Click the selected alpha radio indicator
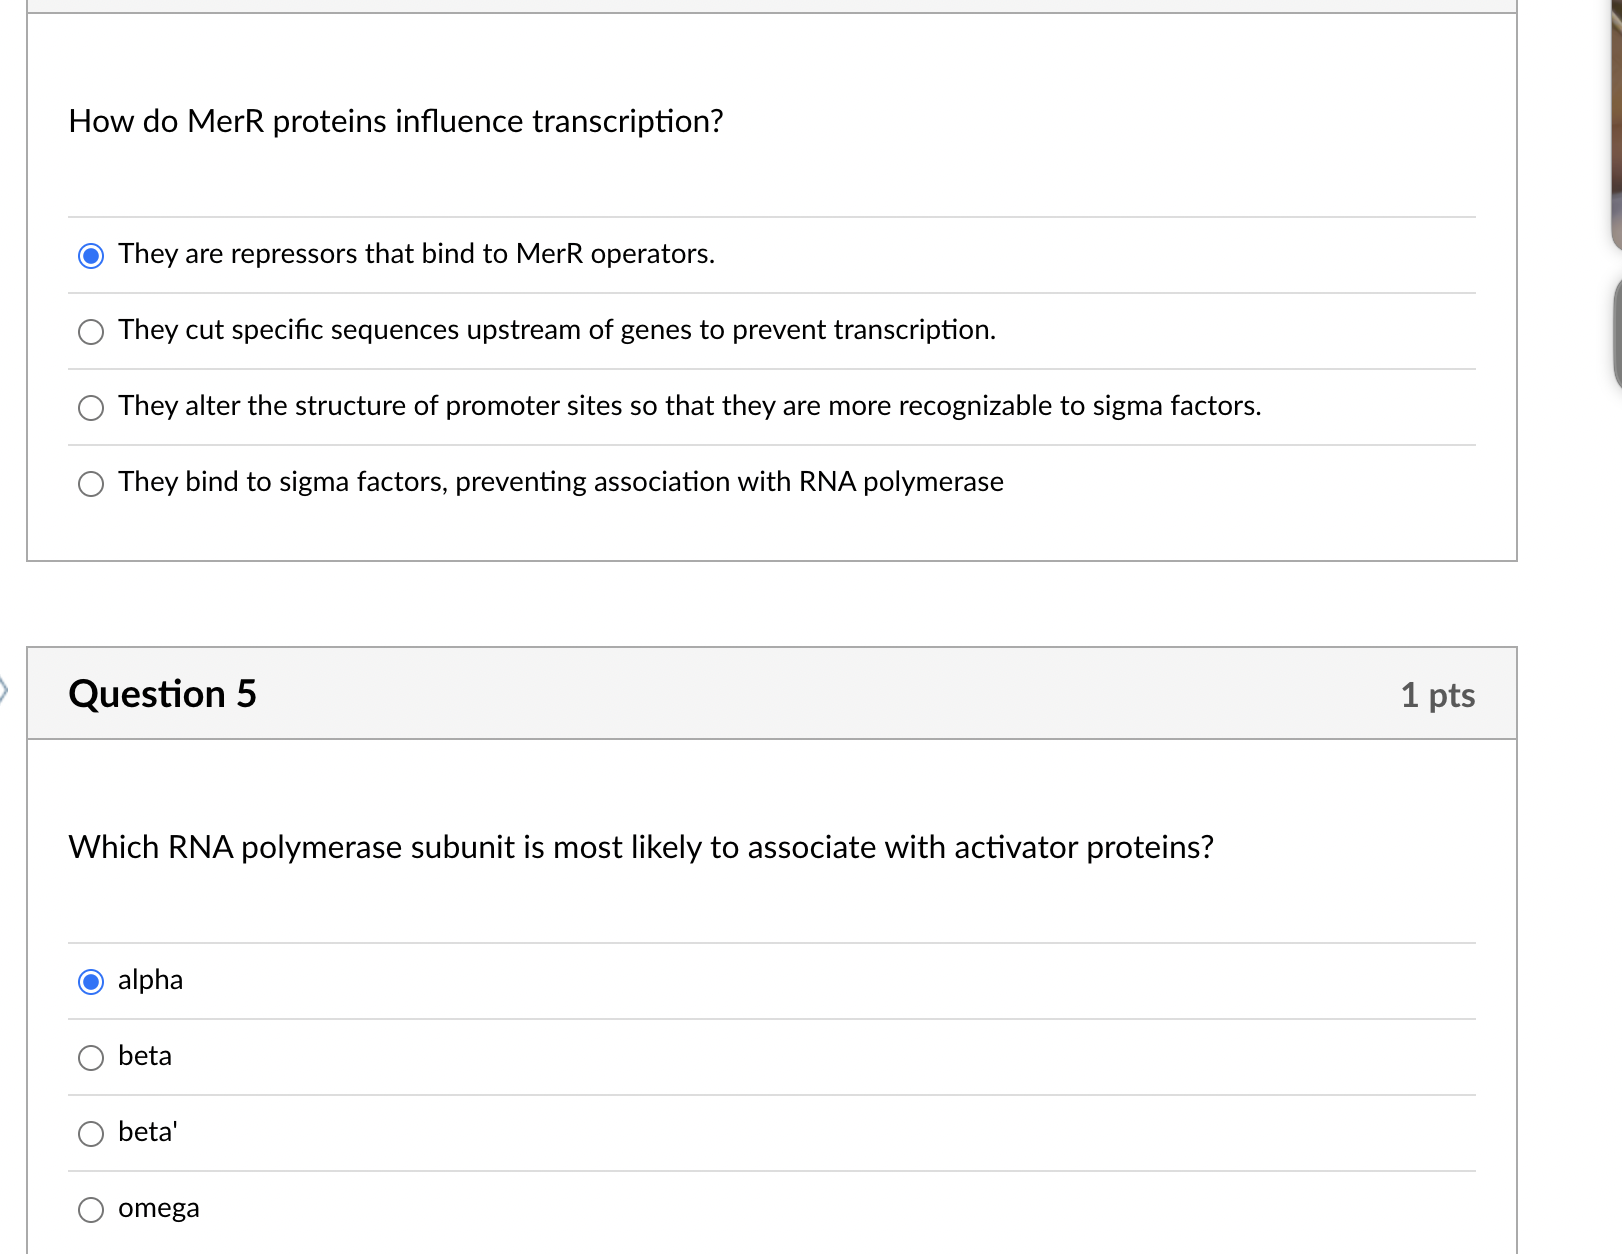The image size is (1622, 1254). [x=91, y=981]
